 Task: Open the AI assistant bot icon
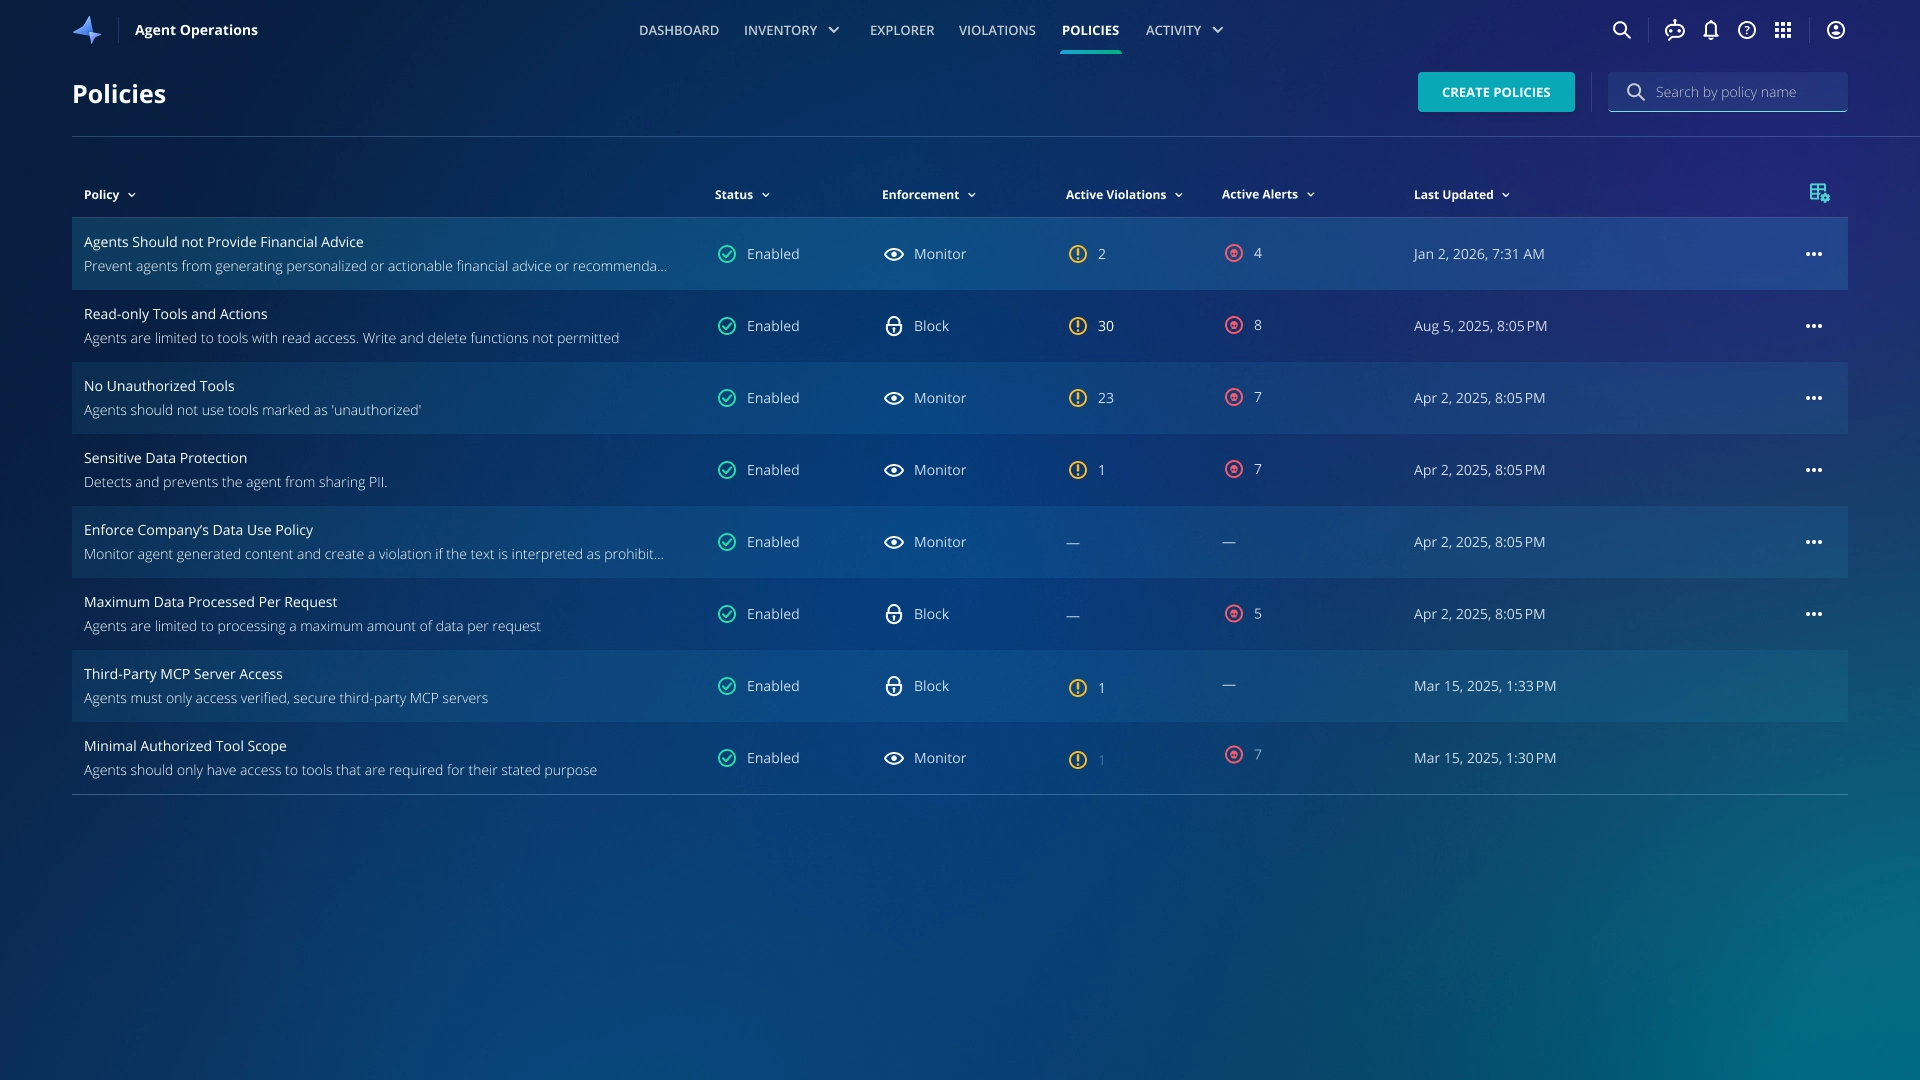[1674, 30]
